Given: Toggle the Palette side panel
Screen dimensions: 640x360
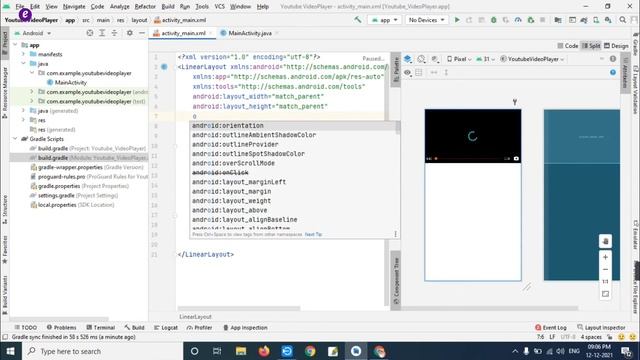Looking at the screenshot, I should tap(396, 69).
